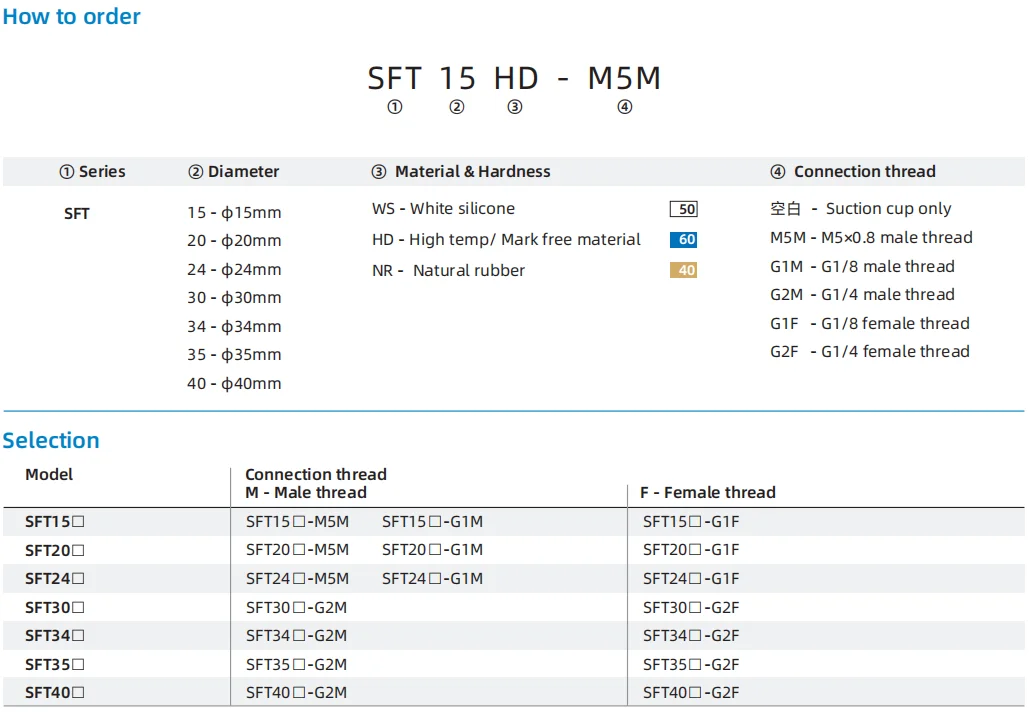Pick the '30 - ϕ30mm' diameter entry

point(234,298)
